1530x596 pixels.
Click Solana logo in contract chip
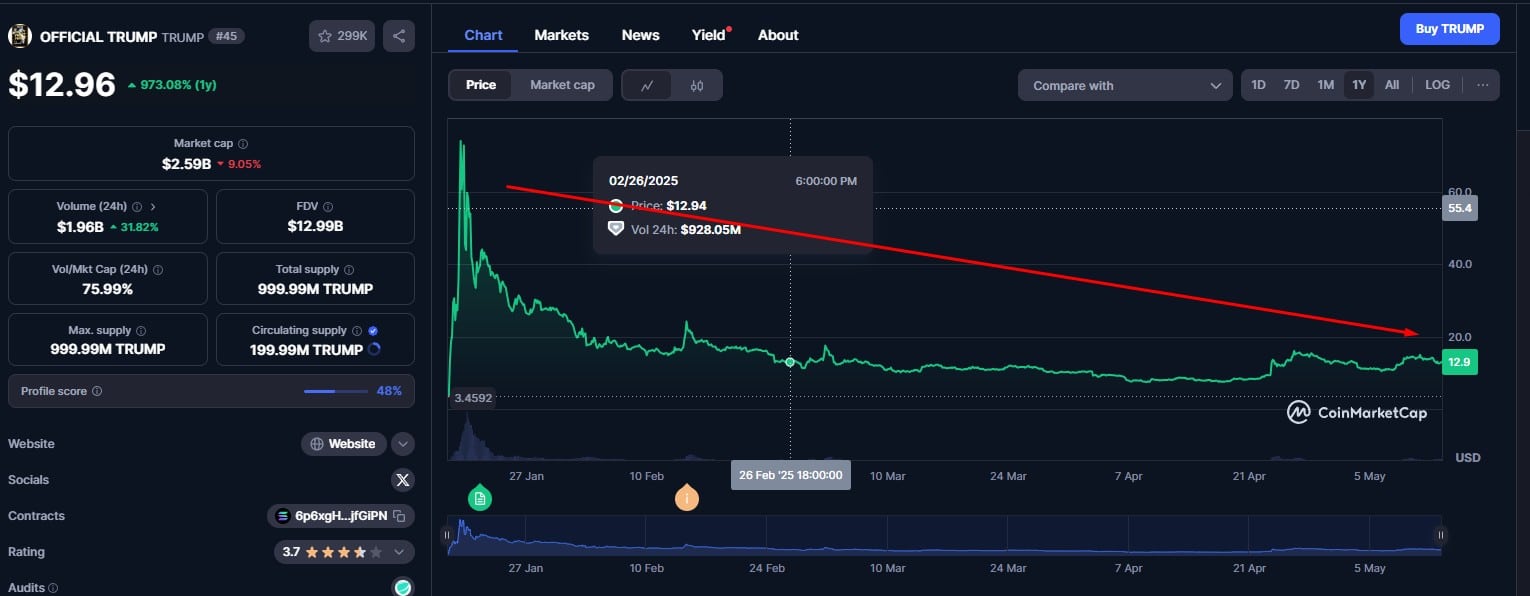coord(283,516)
